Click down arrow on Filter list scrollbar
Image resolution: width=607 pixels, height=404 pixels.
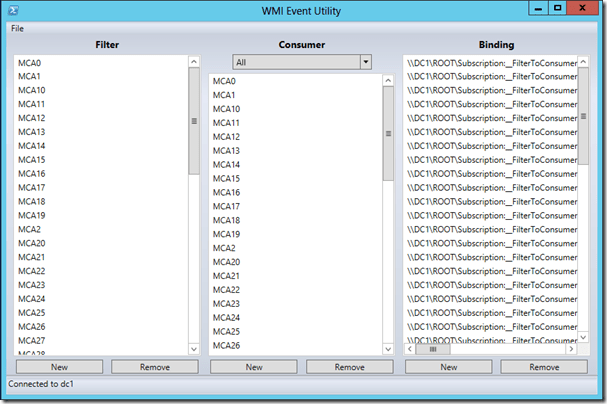(194, 349)
